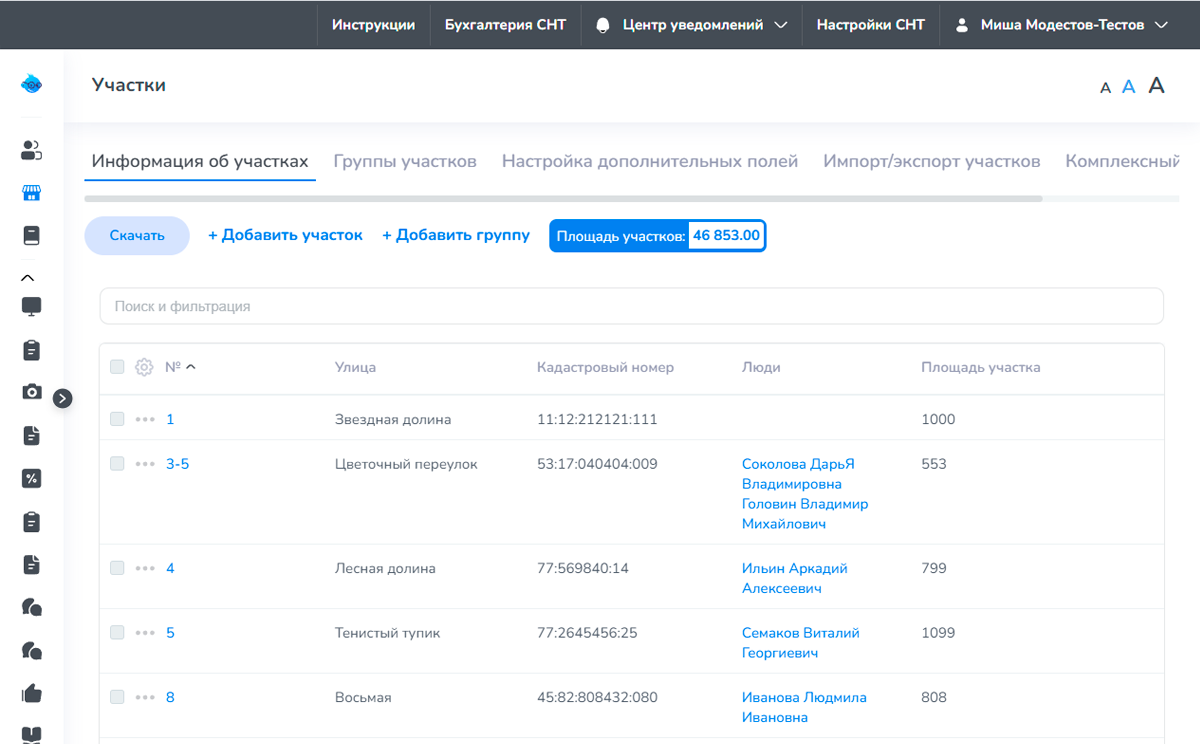The image size is (1200, 744).
Task: Tick checkbox for plot 3-5 row
Action: (x=117, y=463)
